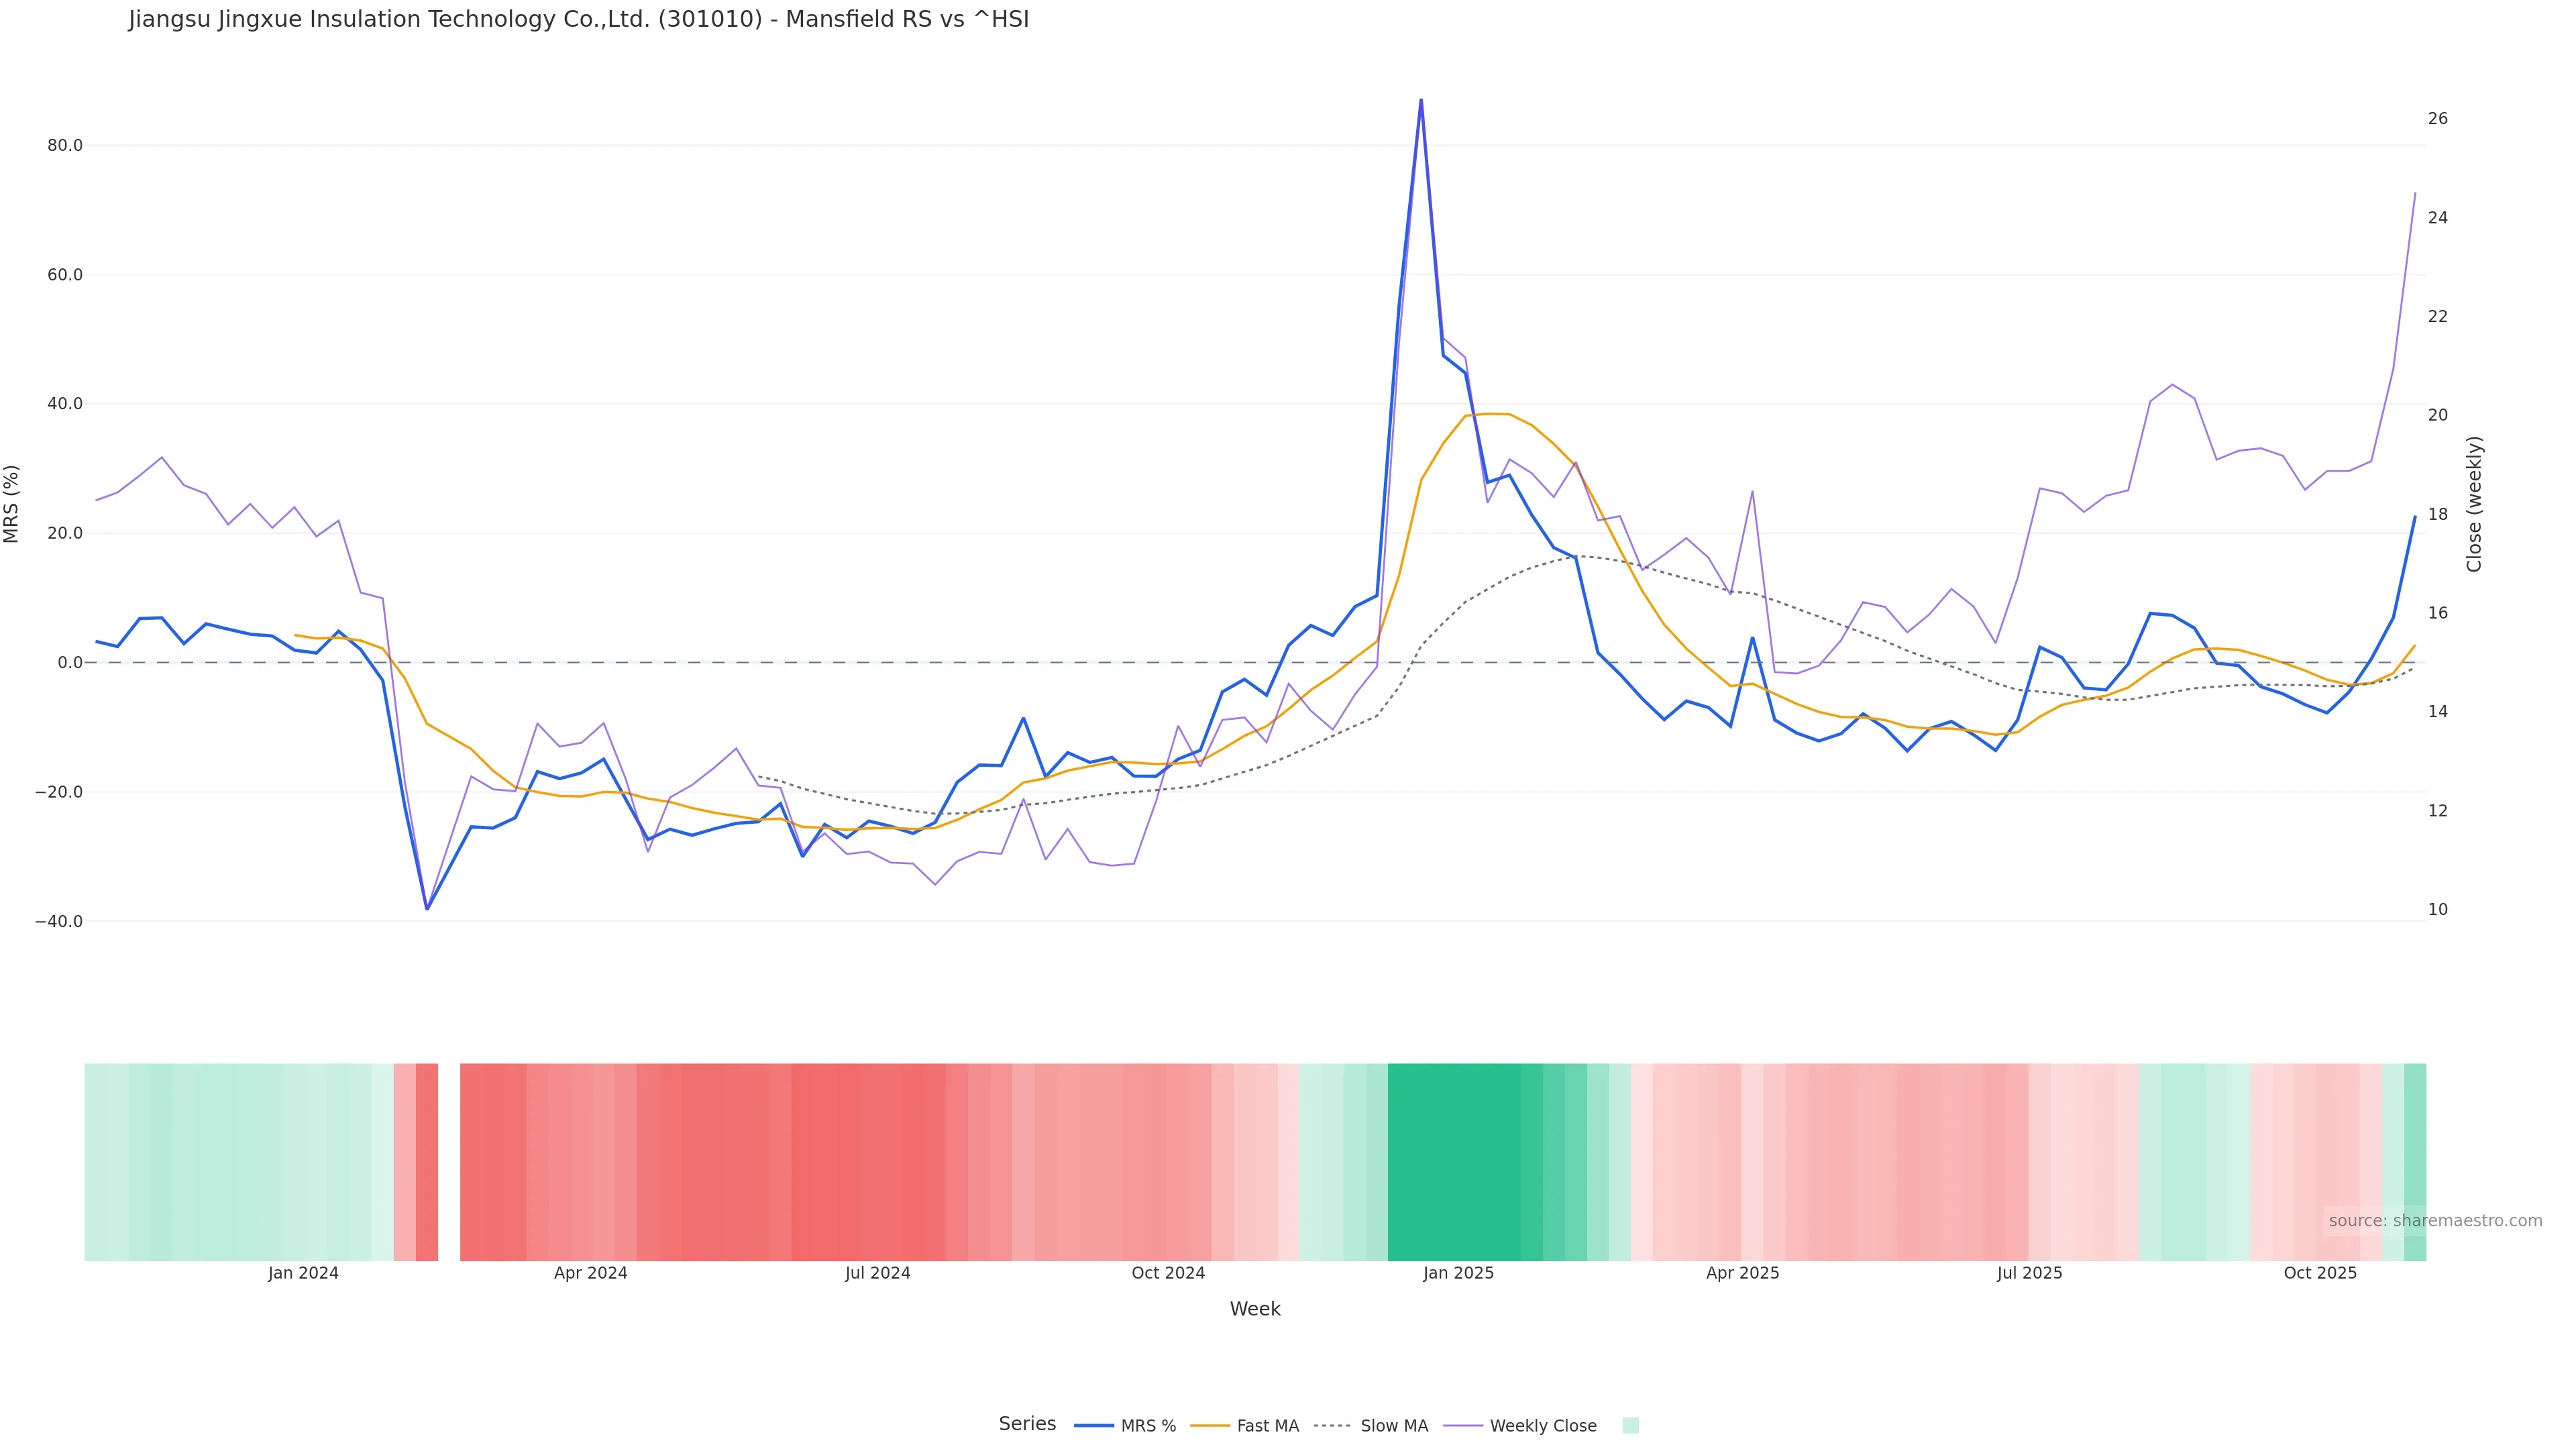Click the dashed Slow MA legend line

click(1332, 1426)
